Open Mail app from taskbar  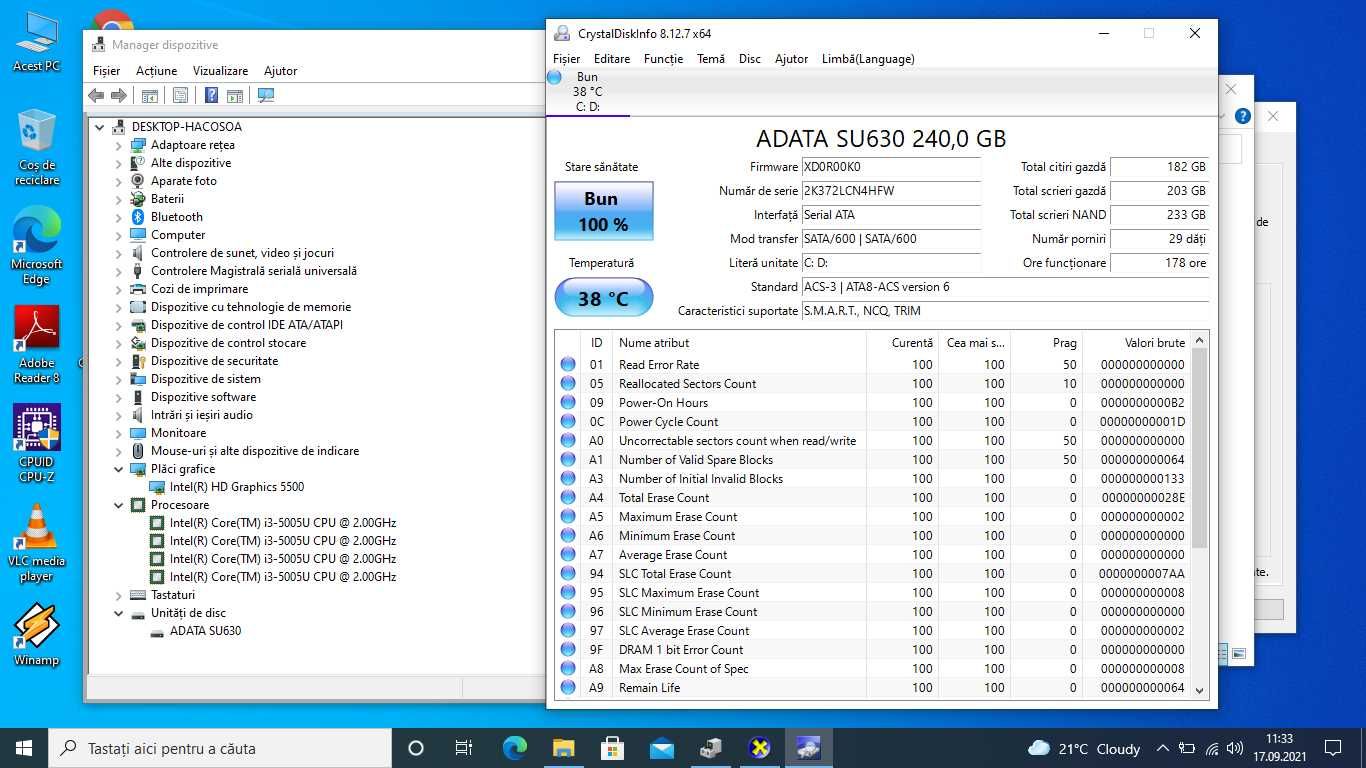[662, 748]
